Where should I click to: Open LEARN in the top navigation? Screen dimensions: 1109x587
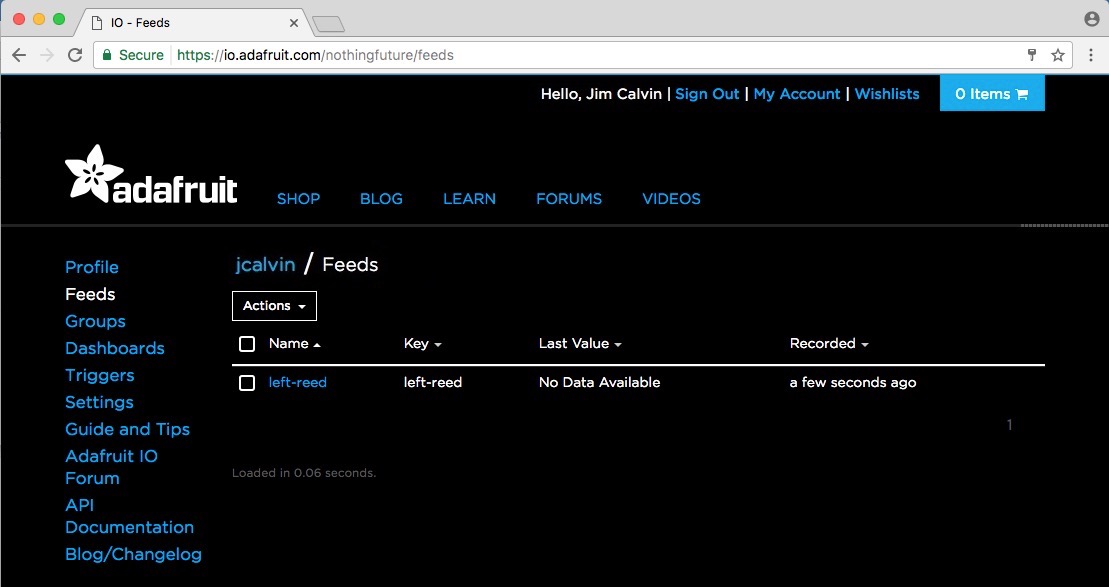pyautogui.click(x=469, y=199)
